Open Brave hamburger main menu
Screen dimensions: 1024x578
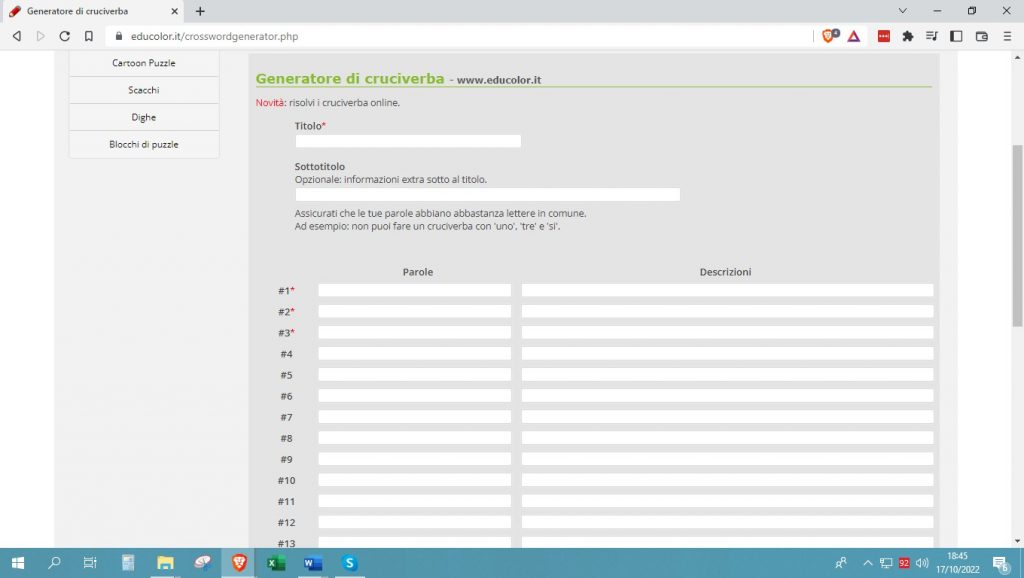[x=1007, y=36]
